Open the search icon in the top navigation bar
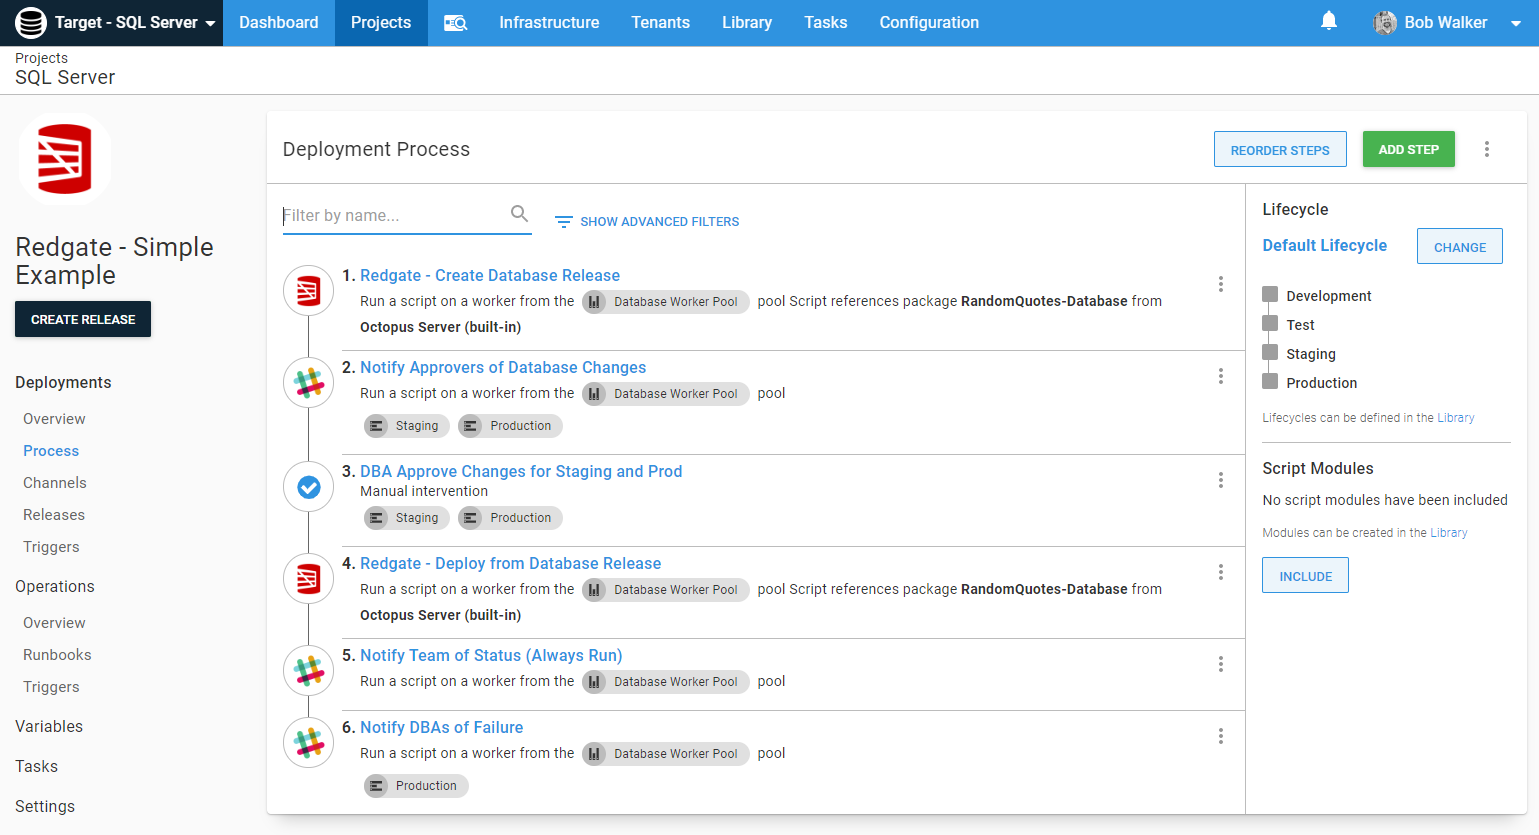Viewport: 1539px width, 835px height. pyautogui.click(x=455, y=22)
